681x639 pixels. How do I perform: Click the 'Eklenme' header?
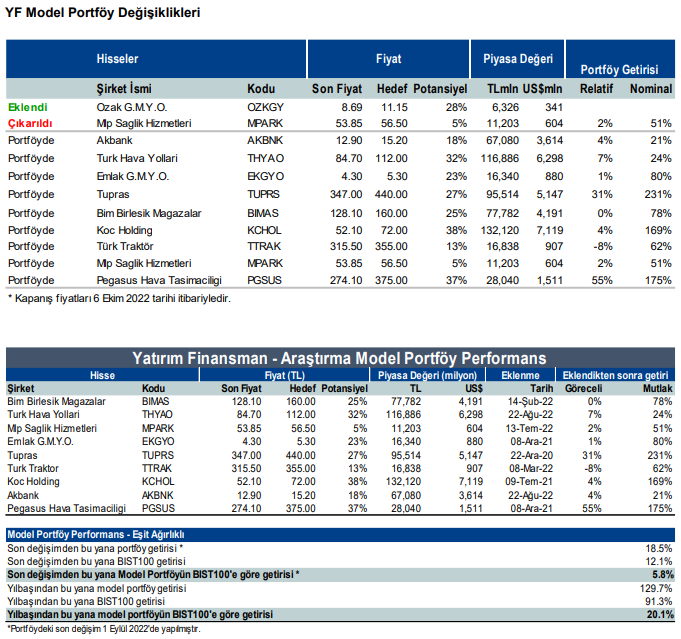520,375
